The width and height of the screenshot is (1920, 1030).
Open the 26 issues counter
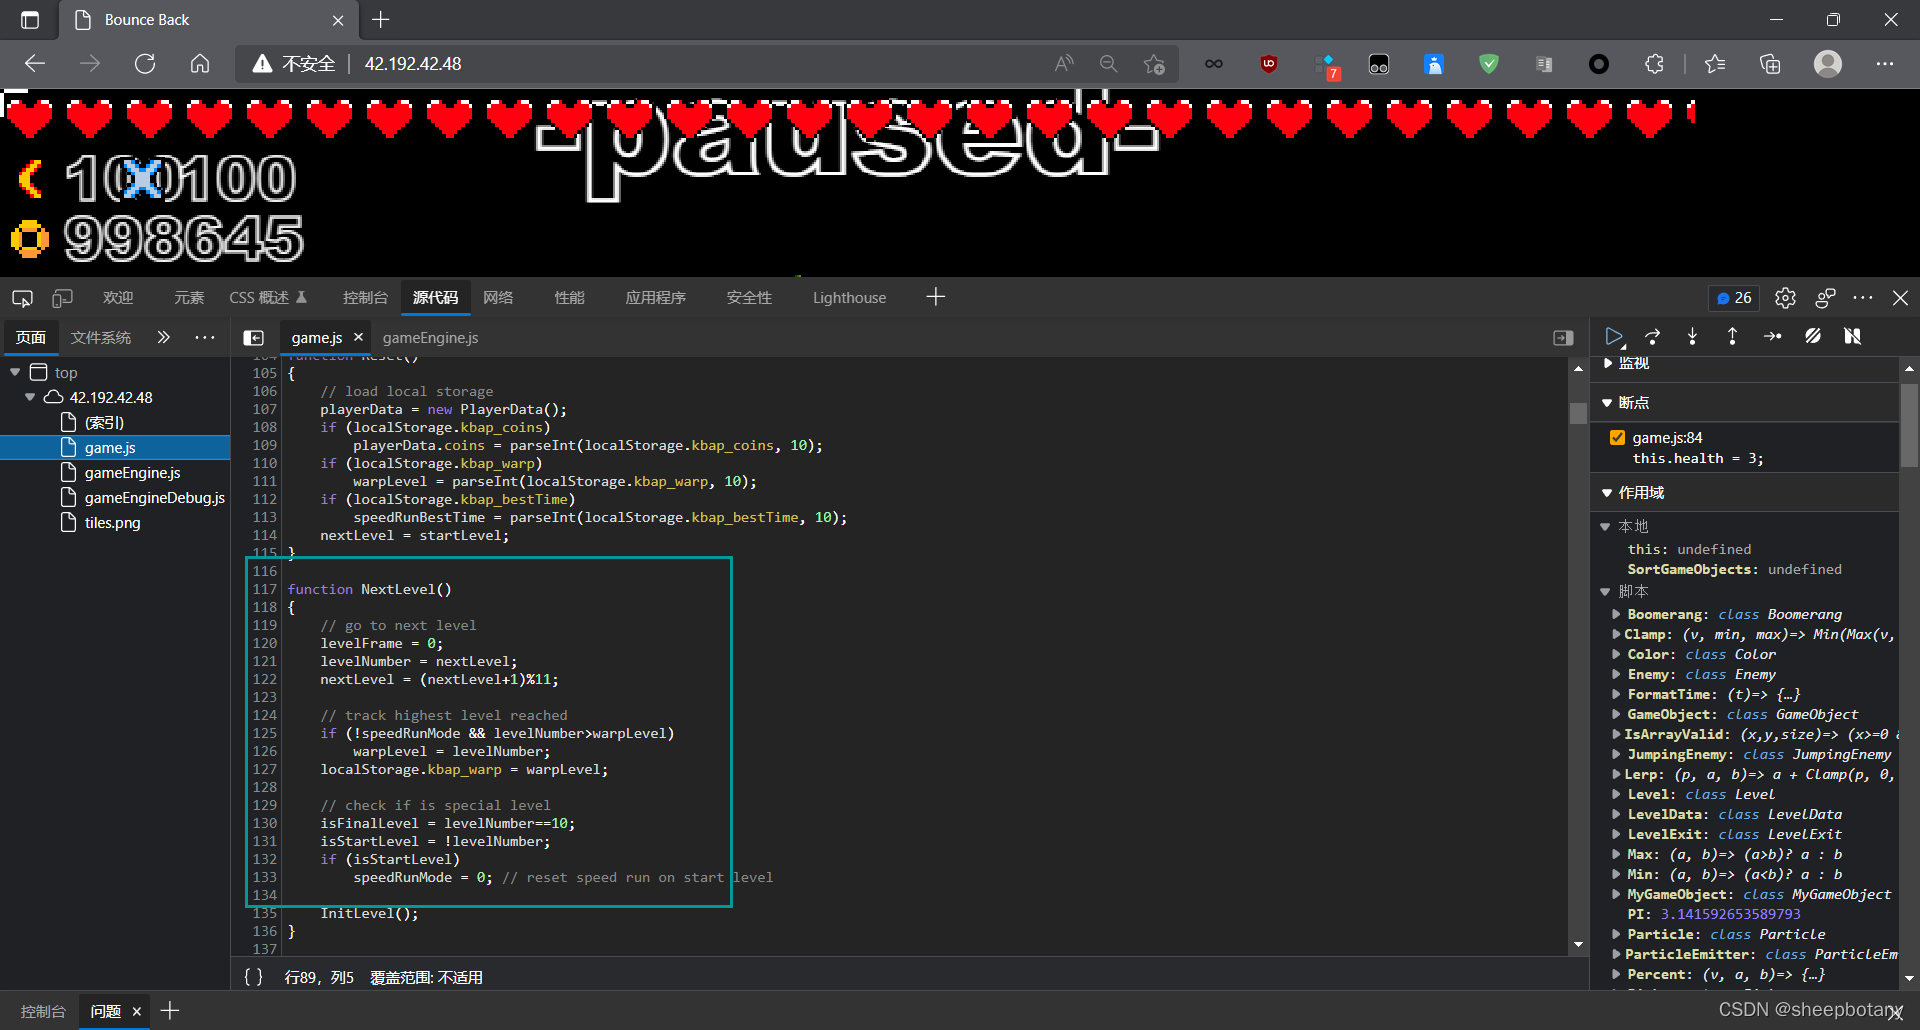click(x=1734, y=298)
